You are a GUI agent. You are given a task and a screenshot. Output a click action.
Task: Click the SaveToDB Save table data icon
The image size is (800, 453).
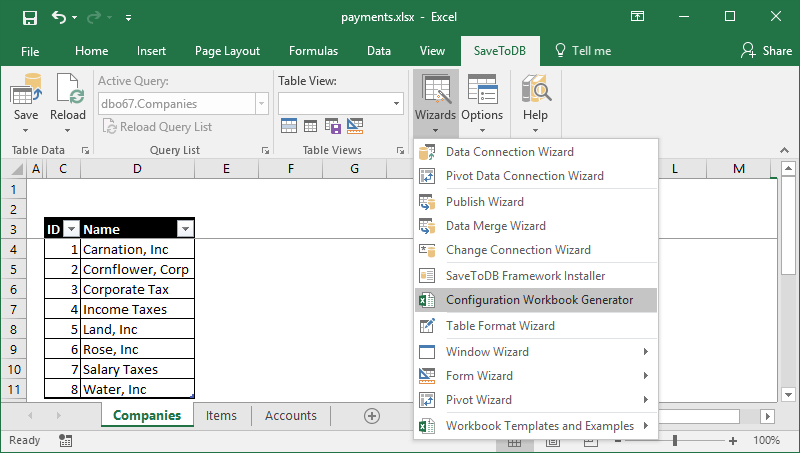click(26, 90)
